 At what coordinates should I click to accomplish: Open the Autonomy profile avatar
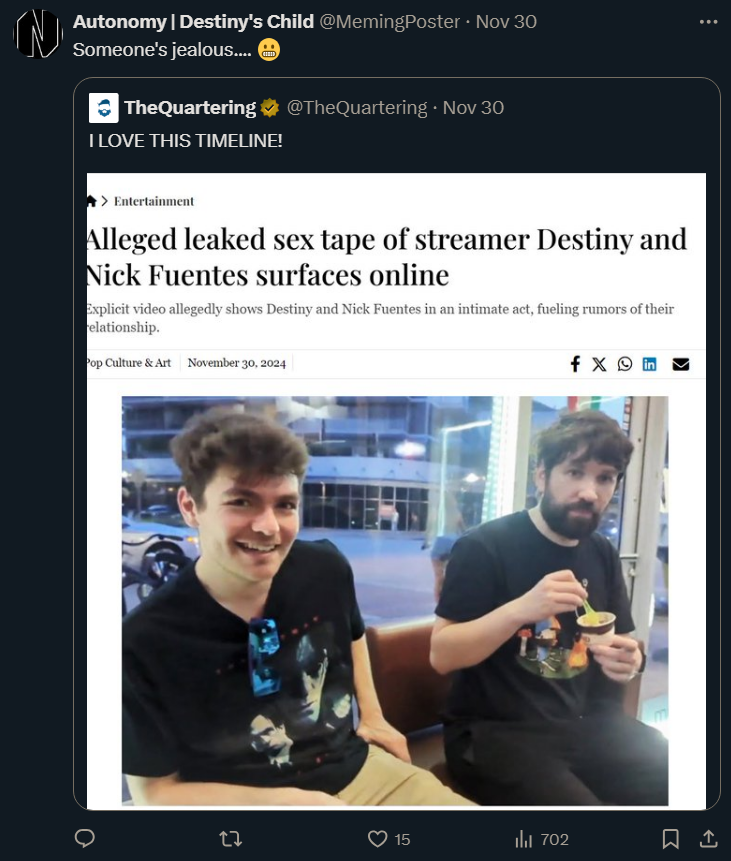38,33
